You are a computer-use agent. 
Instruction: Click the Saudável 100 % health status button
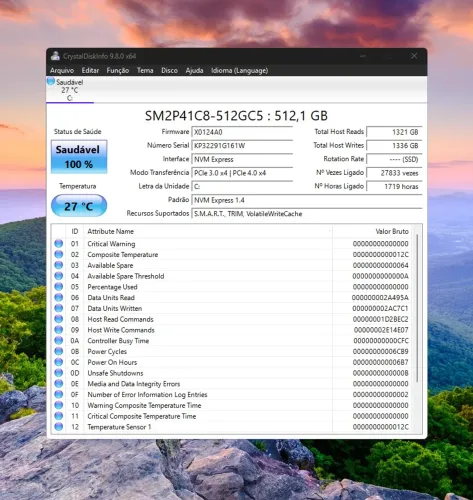tap(79, 157)
